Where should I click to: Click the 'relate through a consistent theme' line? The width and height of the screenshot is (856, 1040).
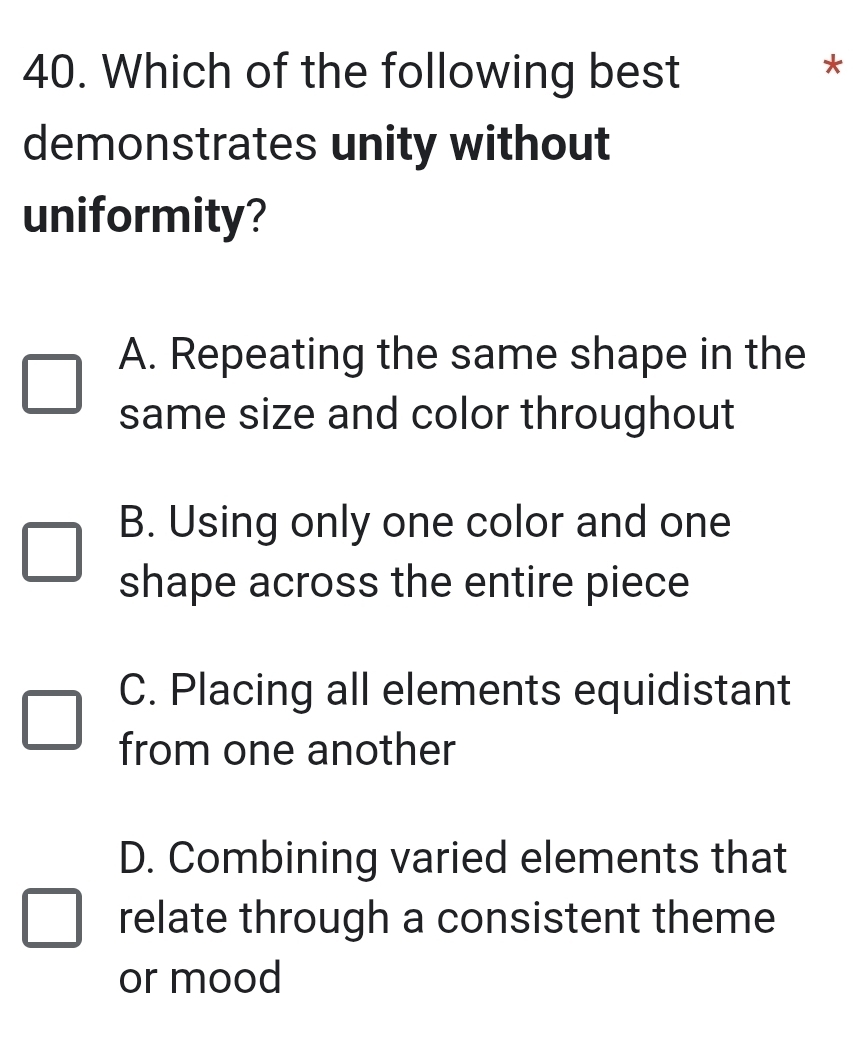(x=446, y=919)
